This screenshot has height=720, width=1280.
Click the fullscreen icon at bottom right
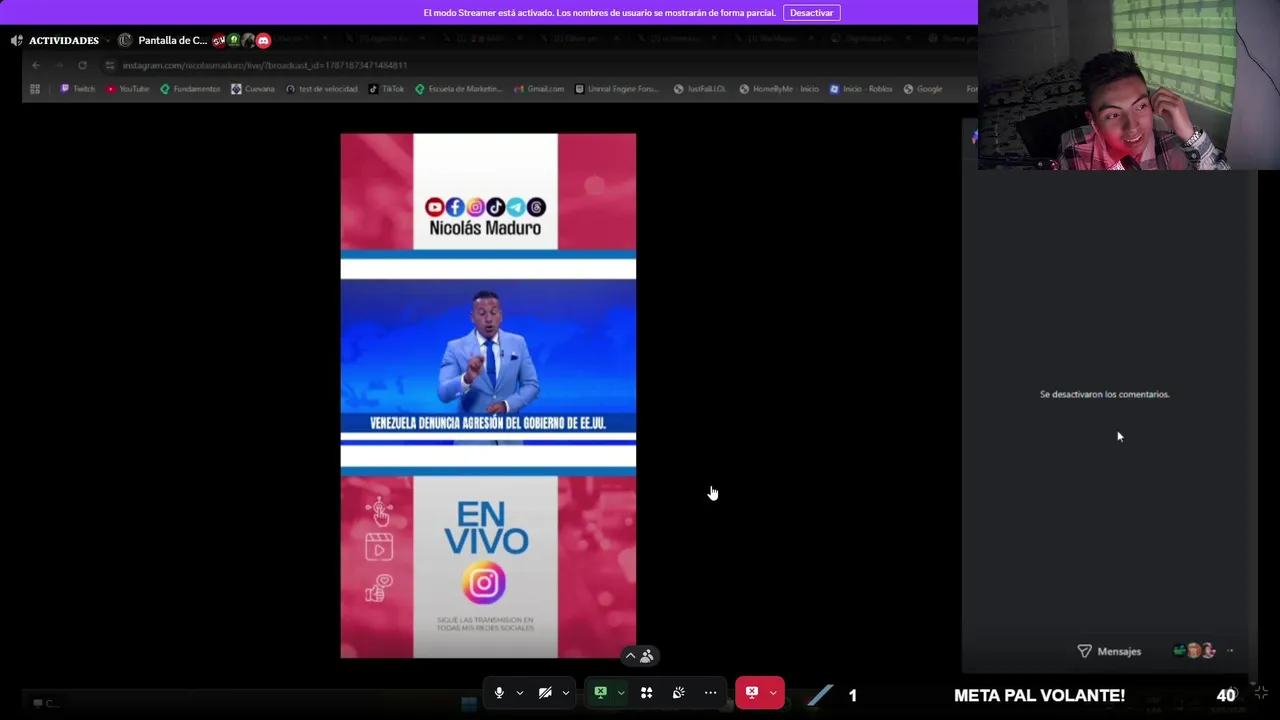[x=1261, y=693]
